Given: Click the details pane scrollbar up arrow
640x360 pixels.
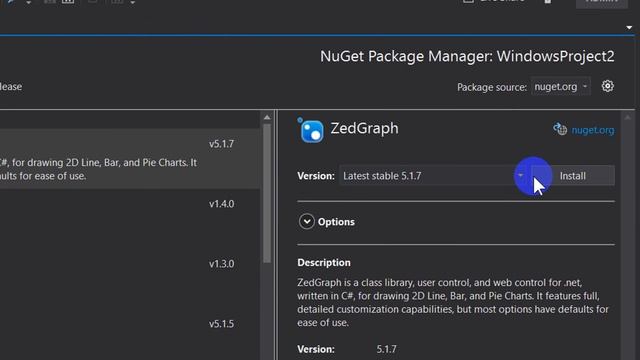Looking at the screenshot, I should [x=628, y=118].
